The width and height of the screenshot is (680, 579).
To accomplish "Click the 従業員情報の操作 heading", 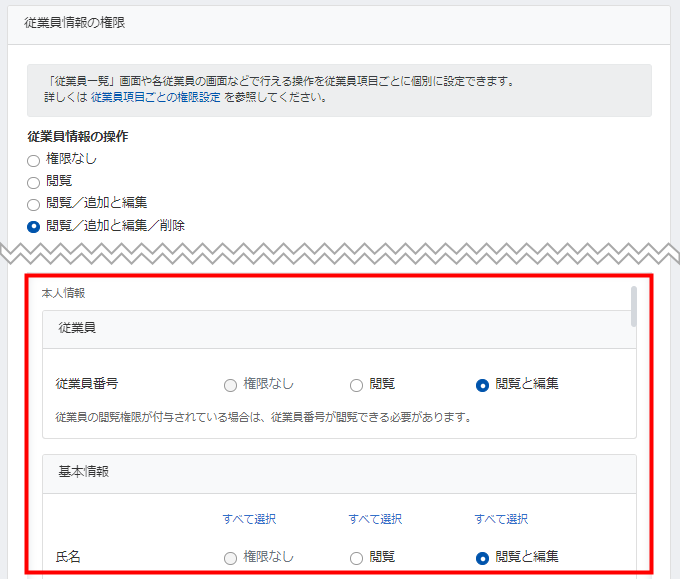I will [78, 137].
